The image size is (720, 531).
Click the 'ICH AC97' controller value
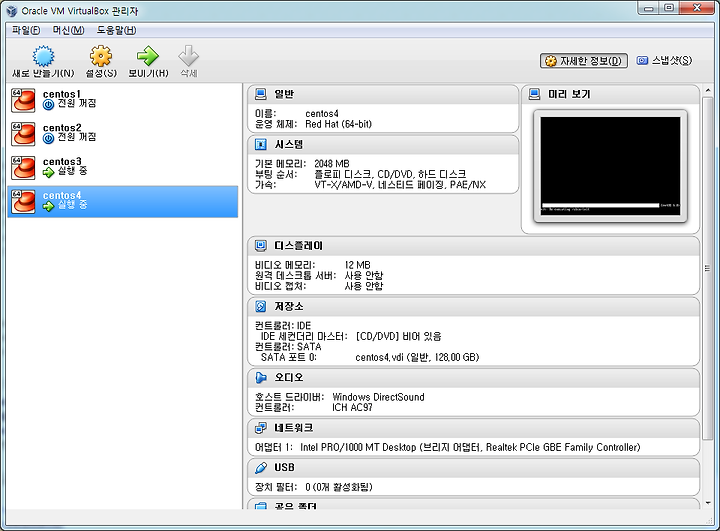352,408
